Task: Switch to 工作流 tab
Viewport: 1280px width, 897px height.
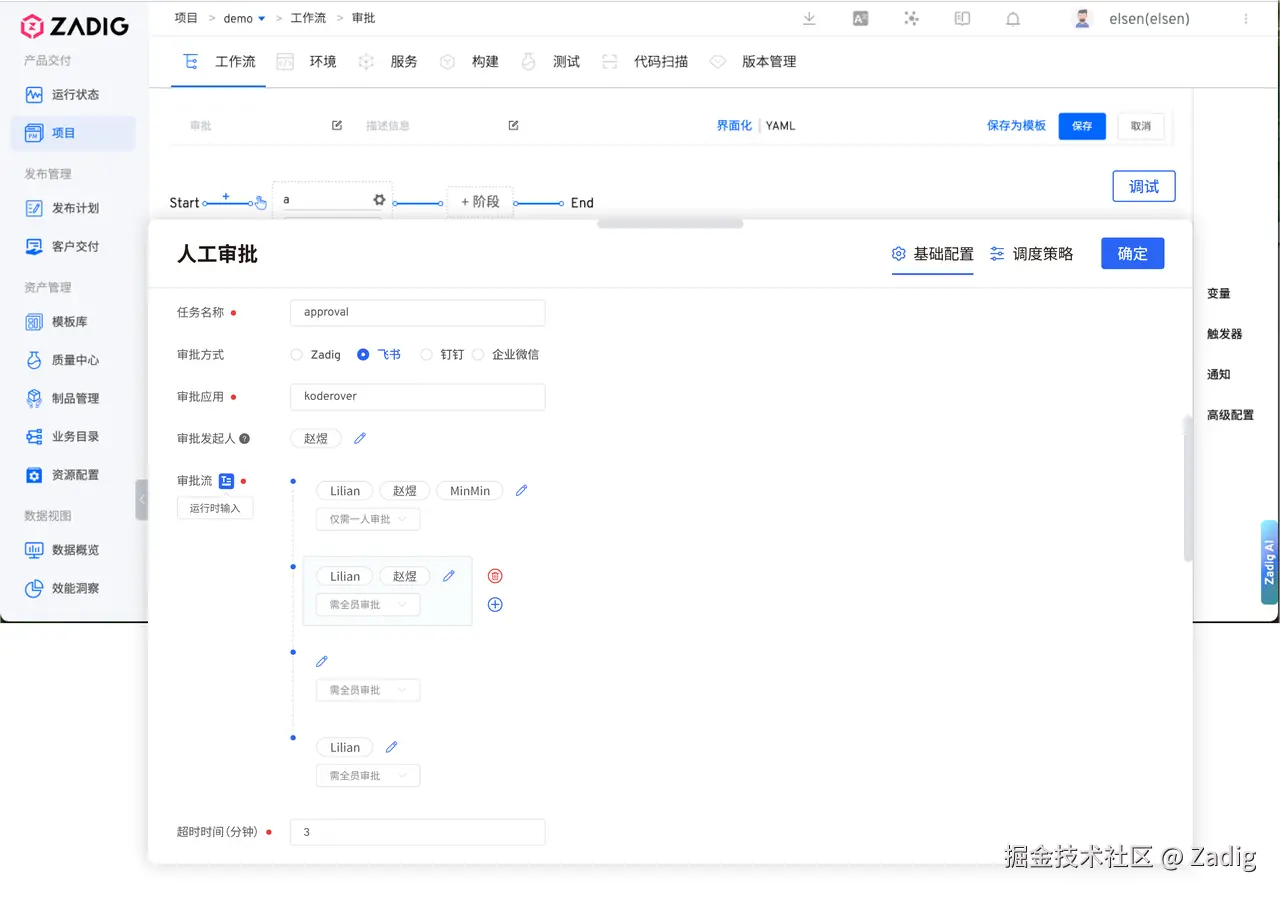Action: point(220,62)
